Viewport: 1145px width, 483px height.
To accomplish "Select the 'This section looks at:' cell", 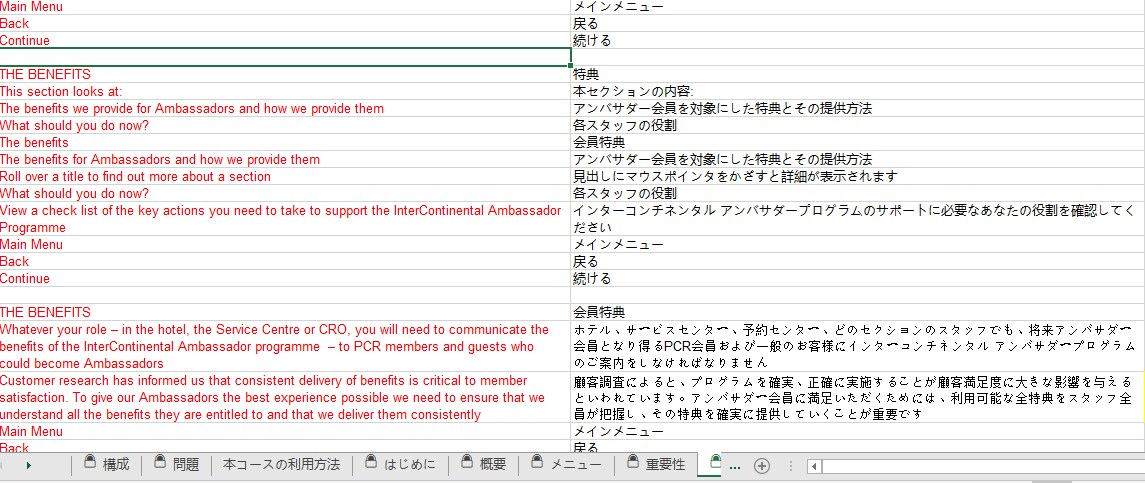I will tap(285, 91).
